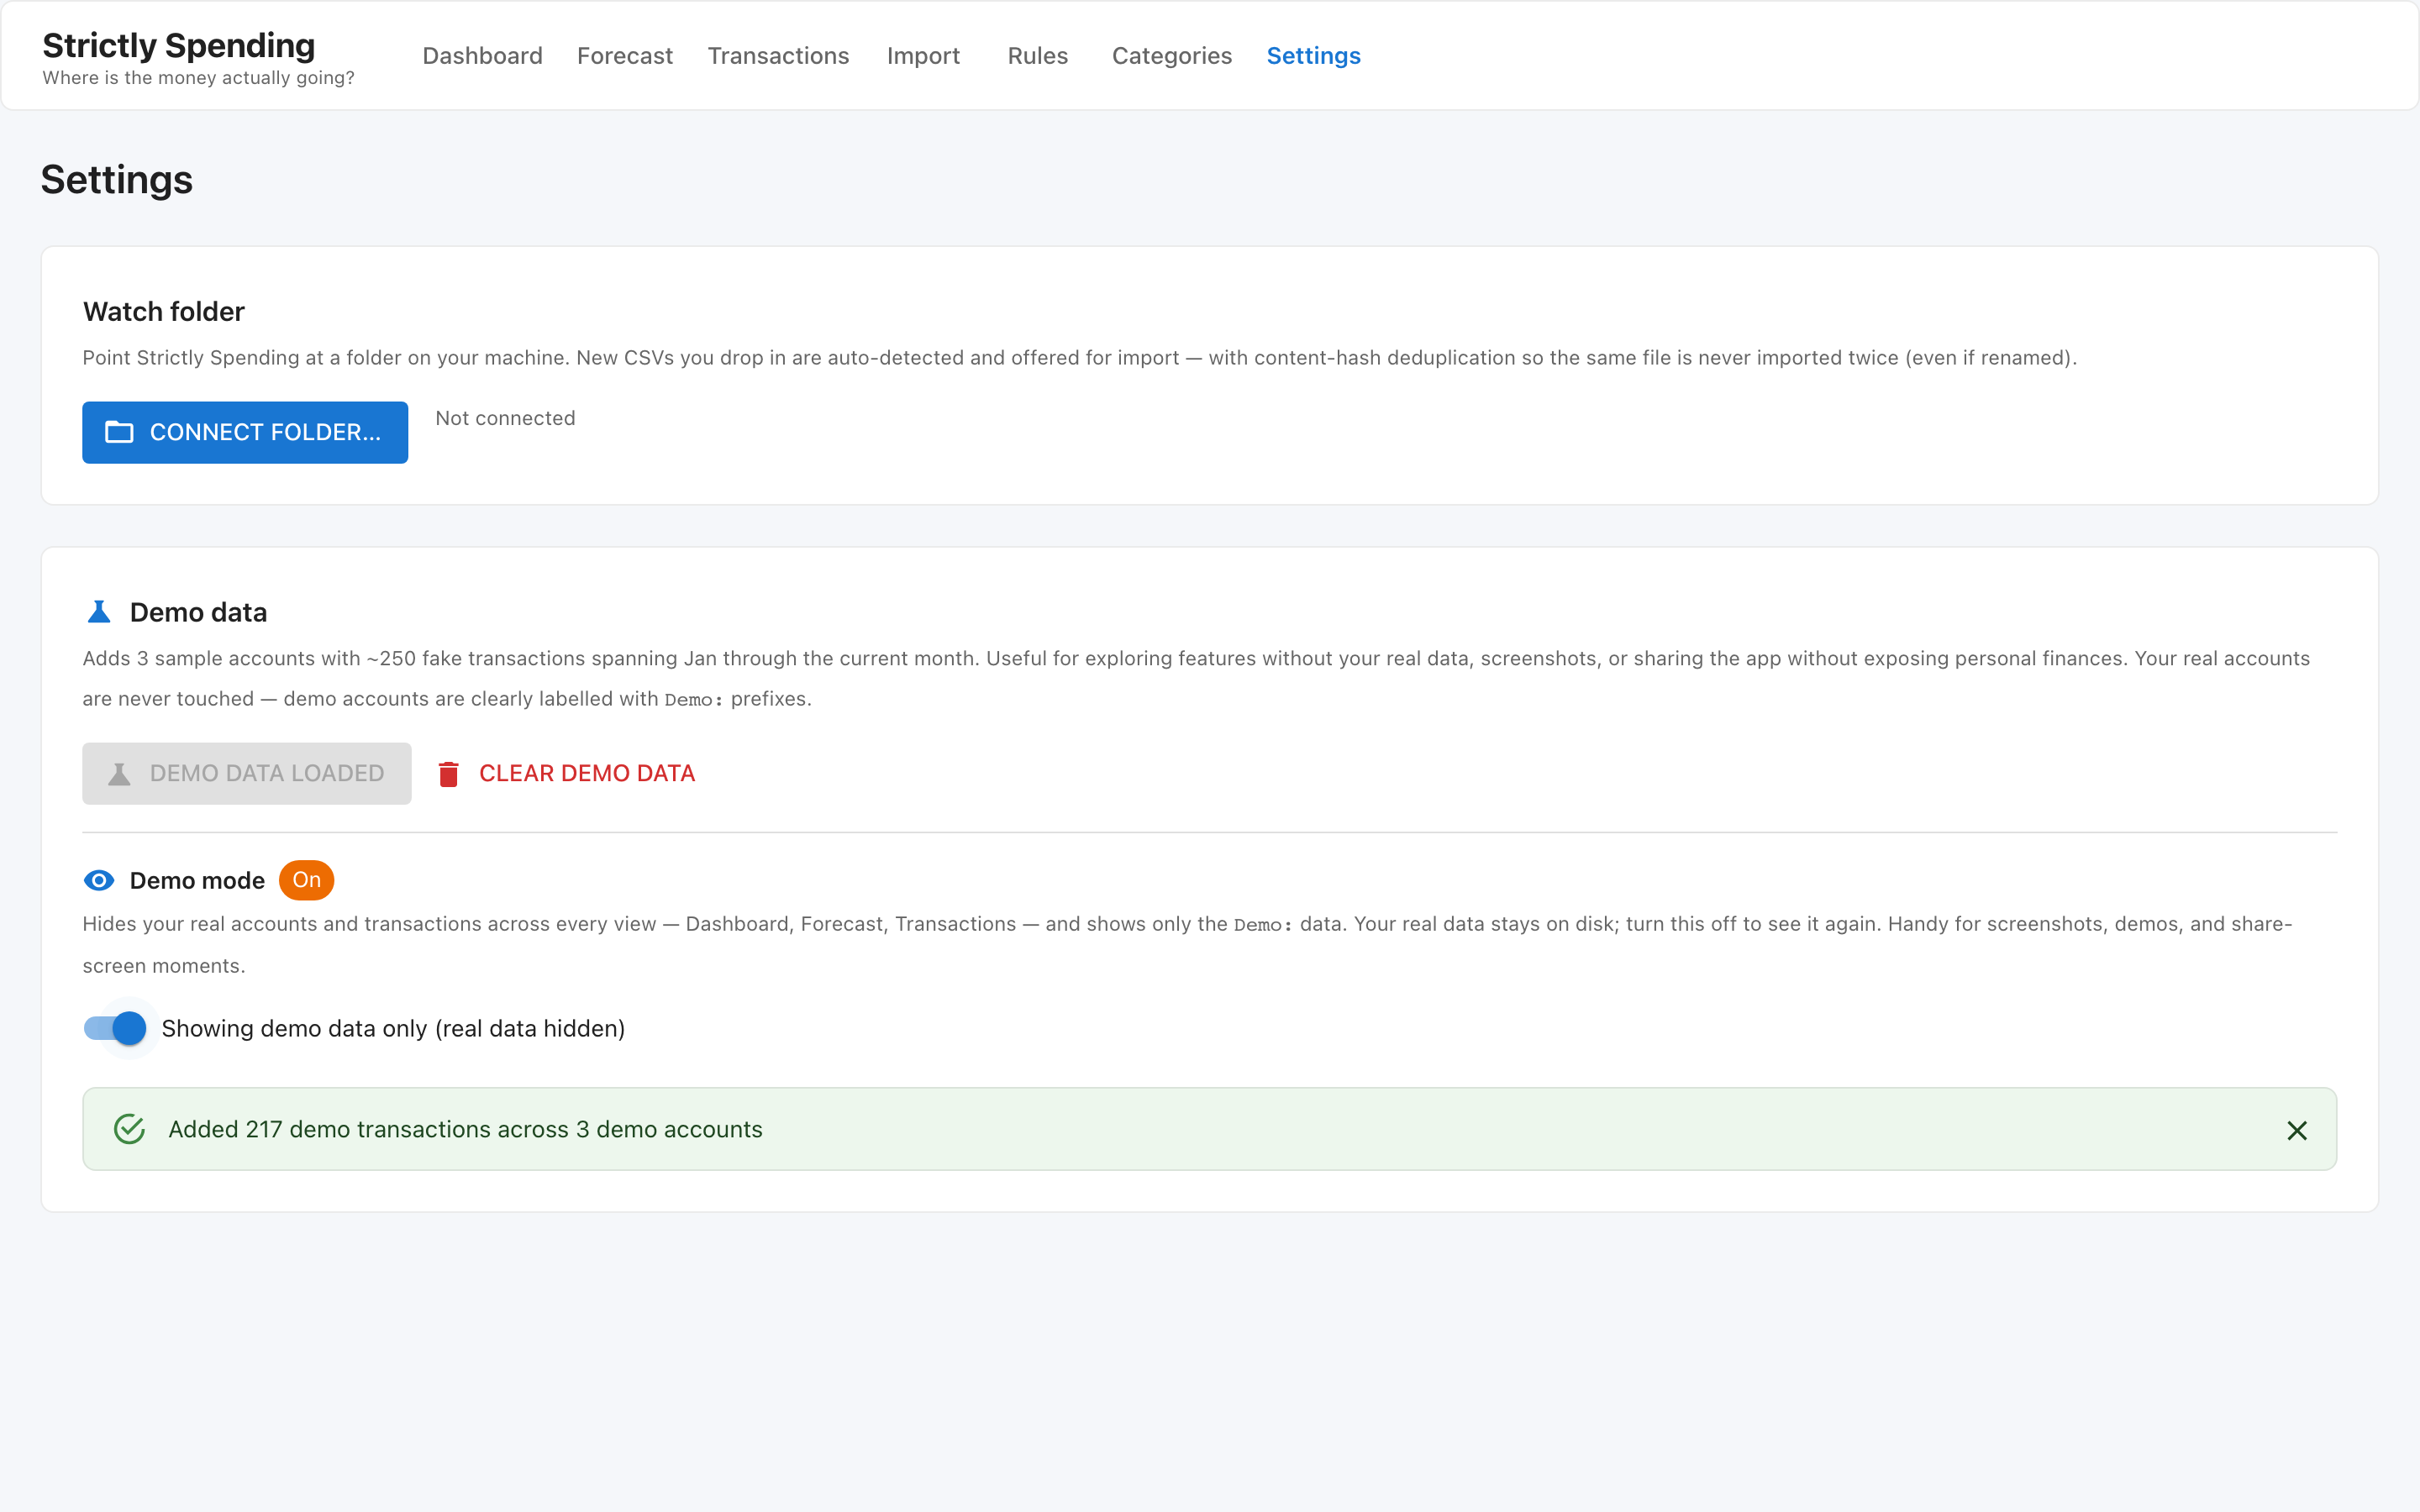Click the red trash icon
The width and height of the screenshot is (2420, 1512).
tap(449, 773)
